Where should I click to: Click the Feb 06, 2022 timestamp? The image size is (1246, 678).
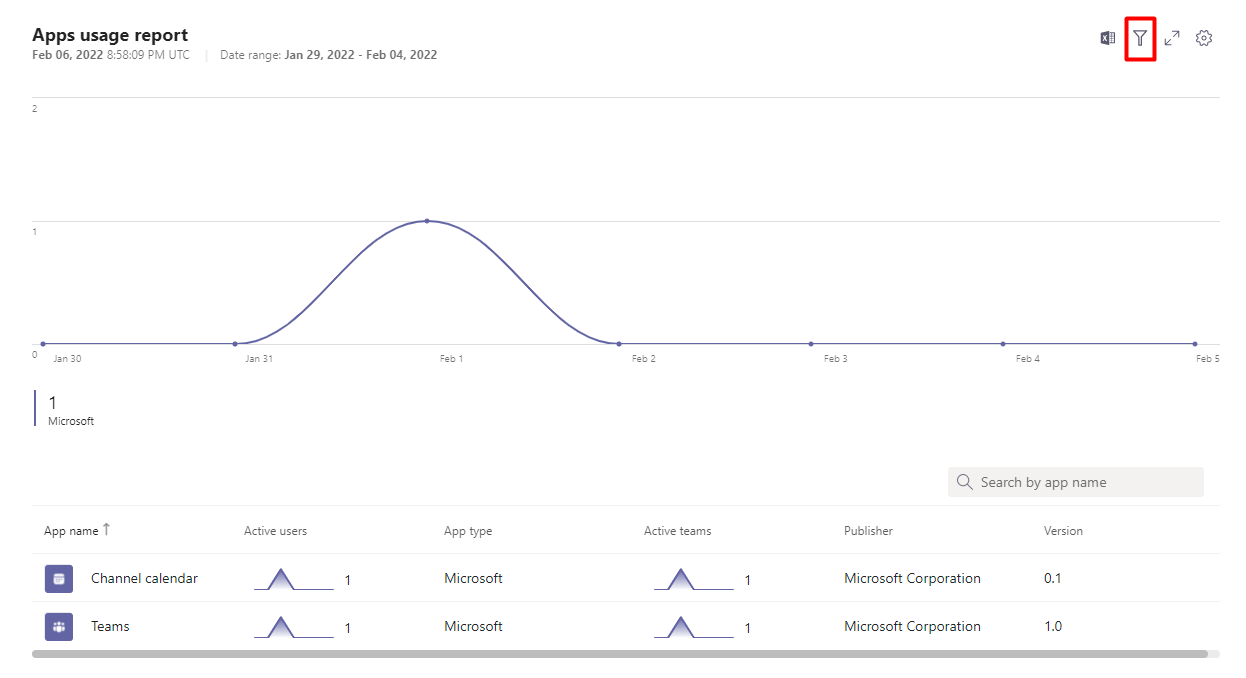point(111,55)
